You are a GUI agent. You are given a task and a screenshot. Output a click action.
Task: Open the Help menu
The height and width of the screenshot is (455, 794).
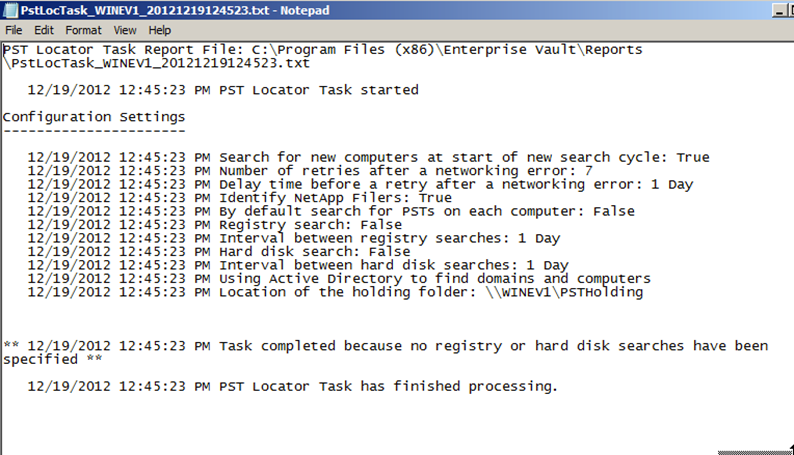point(160,30)
